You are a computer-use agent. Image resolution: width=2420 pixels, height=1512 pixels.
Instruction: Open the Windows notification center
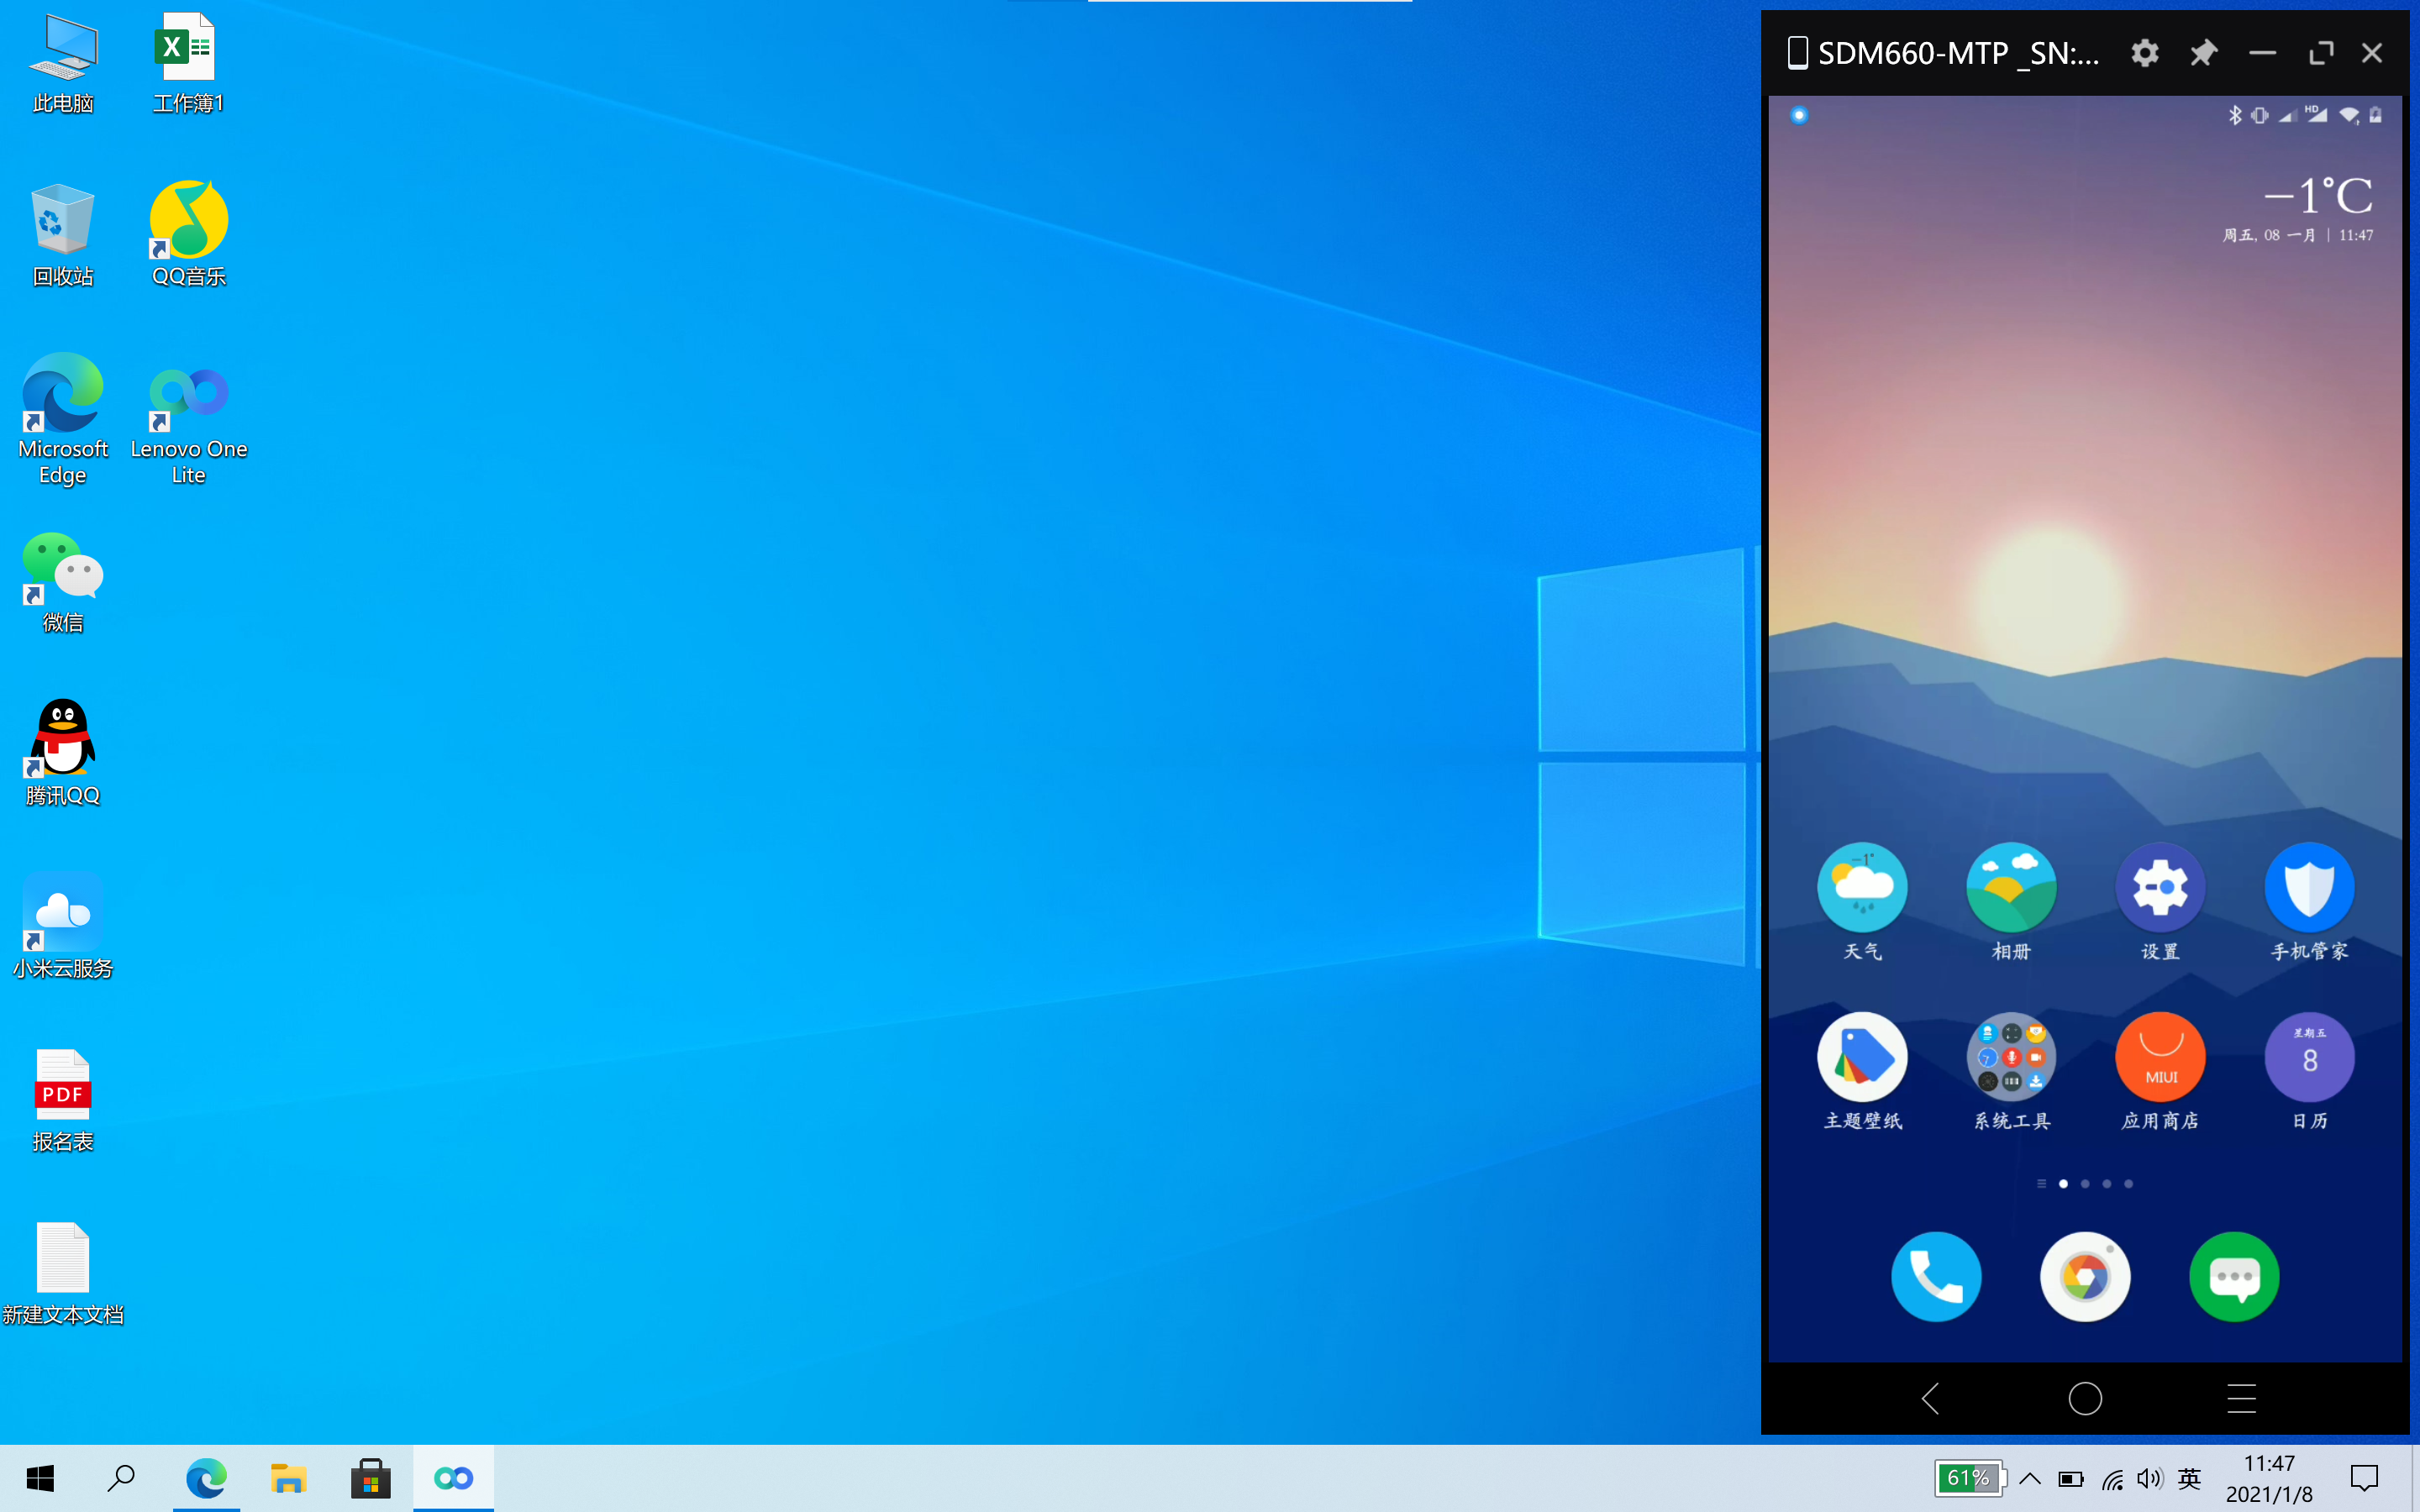pos(2364,1478)
